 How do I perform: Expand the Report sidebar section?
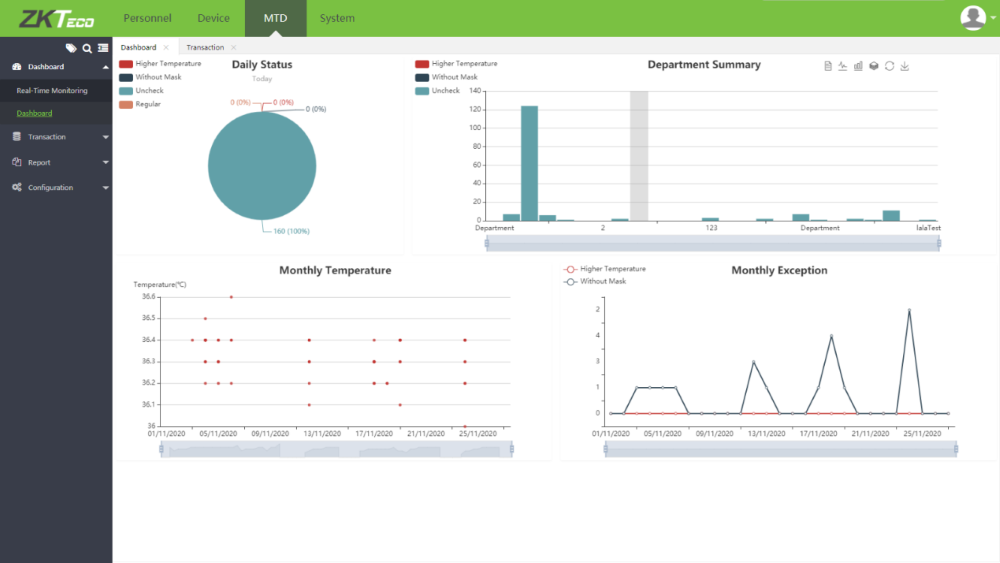coord(56,162)
